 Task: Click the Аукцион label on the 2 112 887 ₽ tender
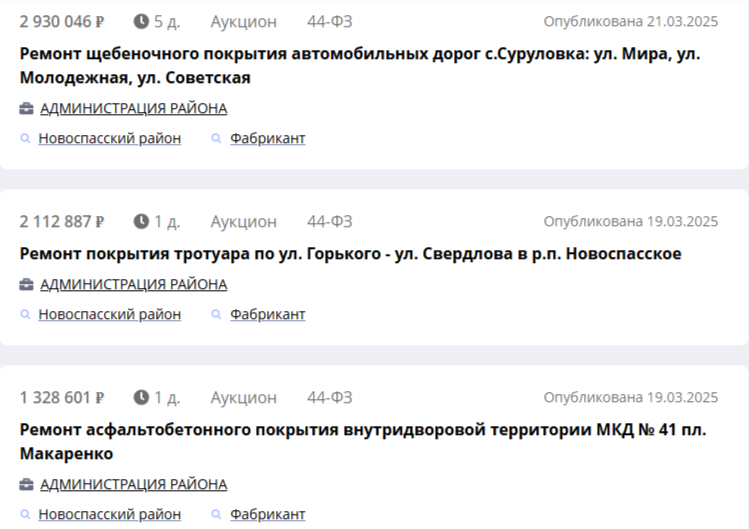click(x=243, y=221)
